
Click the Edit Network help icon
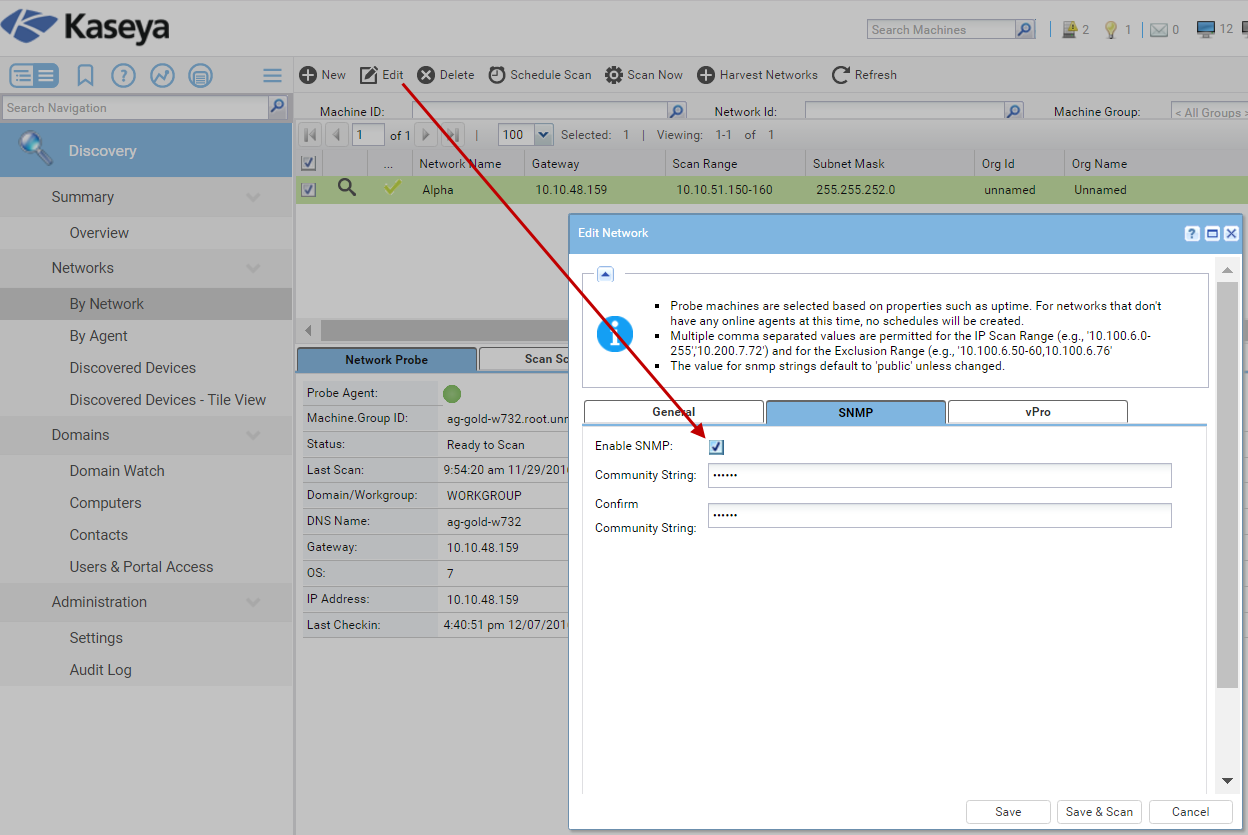pos(1192,233)
